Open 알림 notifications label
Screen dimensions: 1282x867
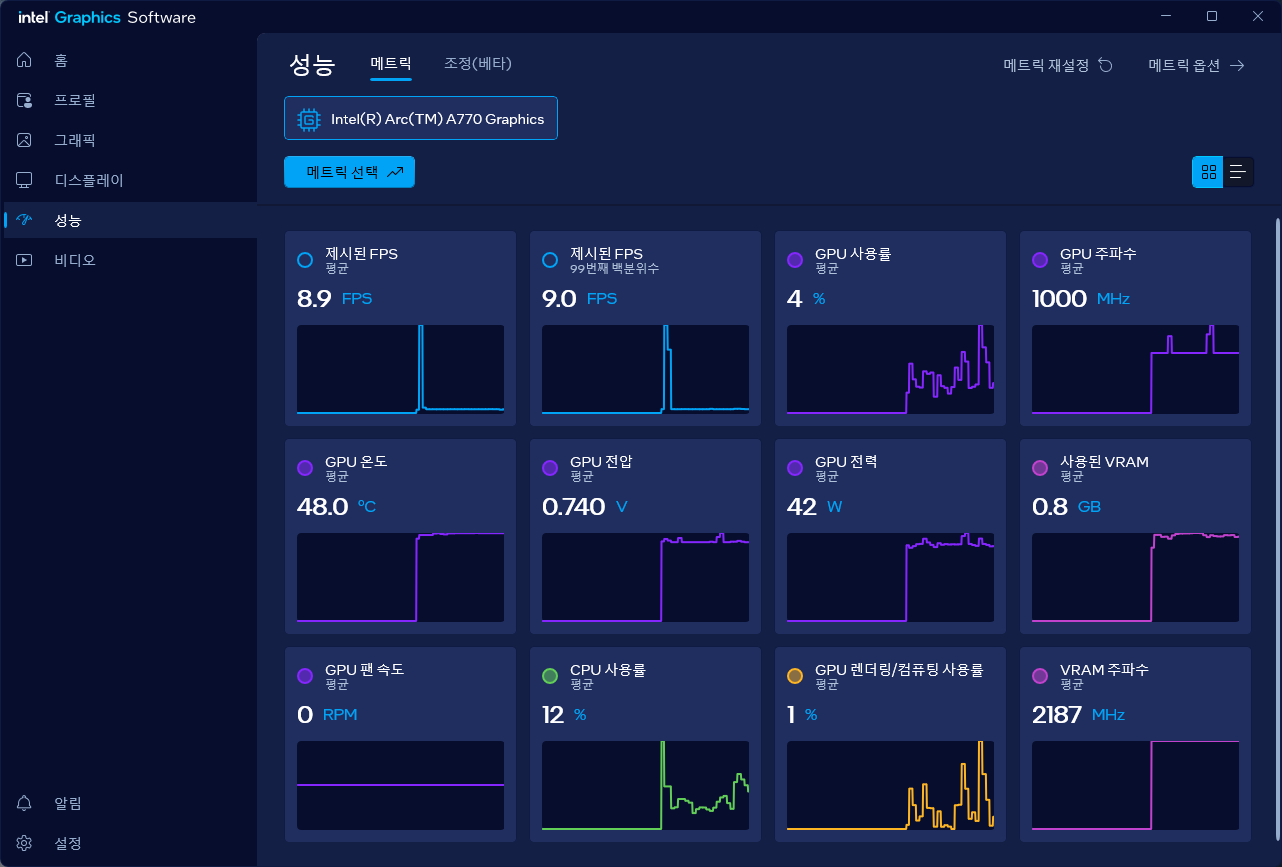coord(68,803)
